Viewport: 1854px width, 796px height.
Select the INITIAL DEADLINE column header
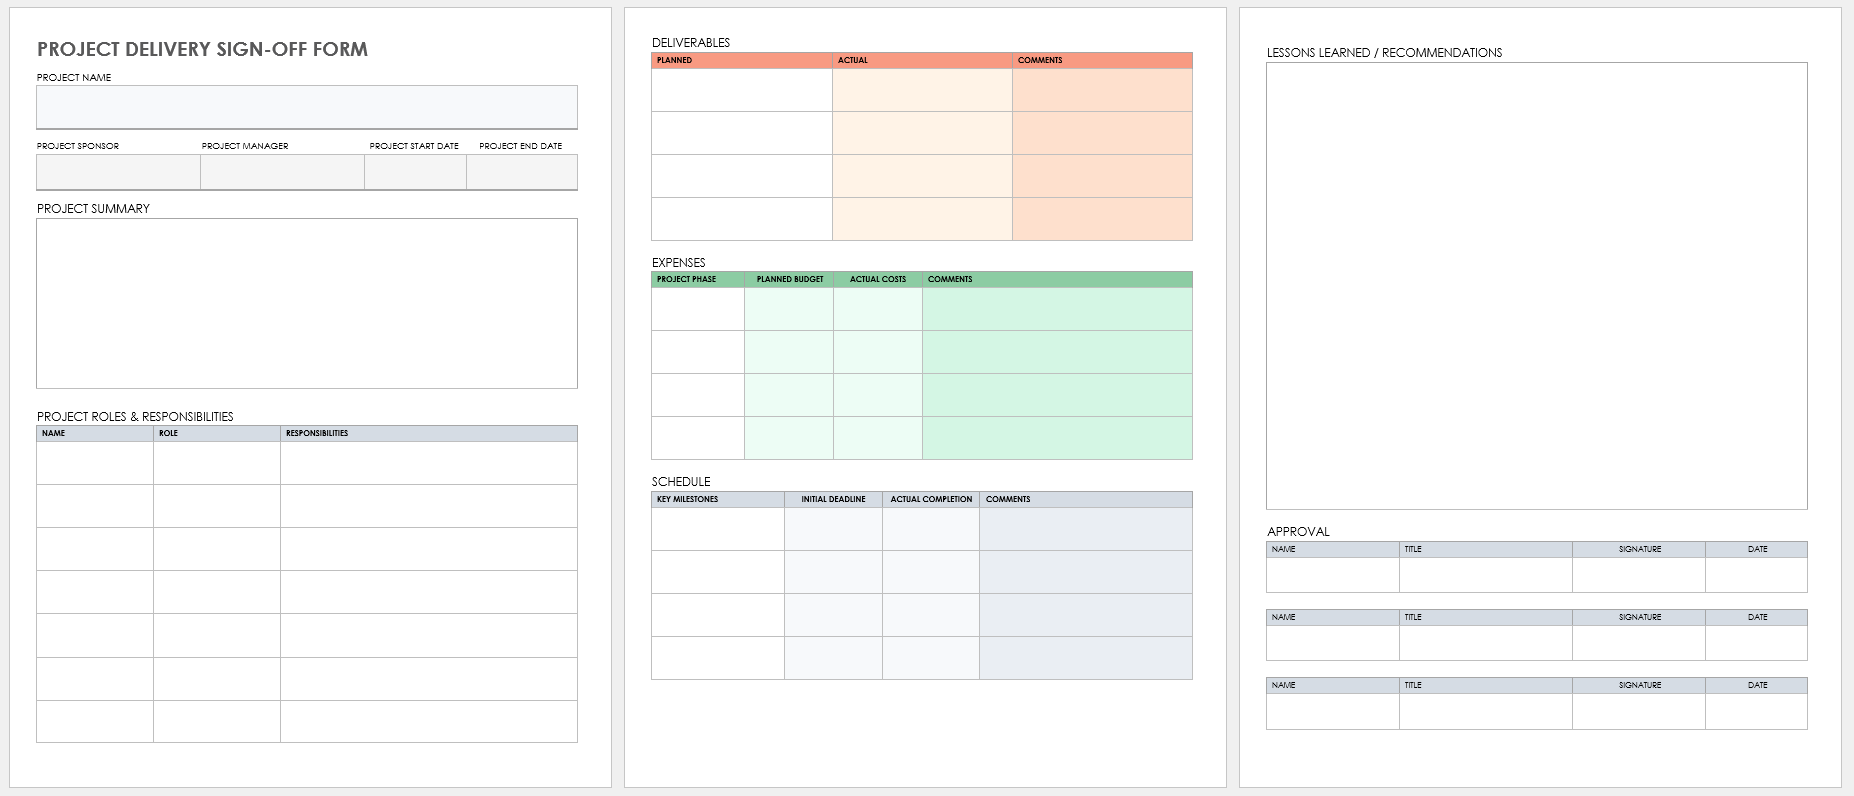click(x=833, y=499)
